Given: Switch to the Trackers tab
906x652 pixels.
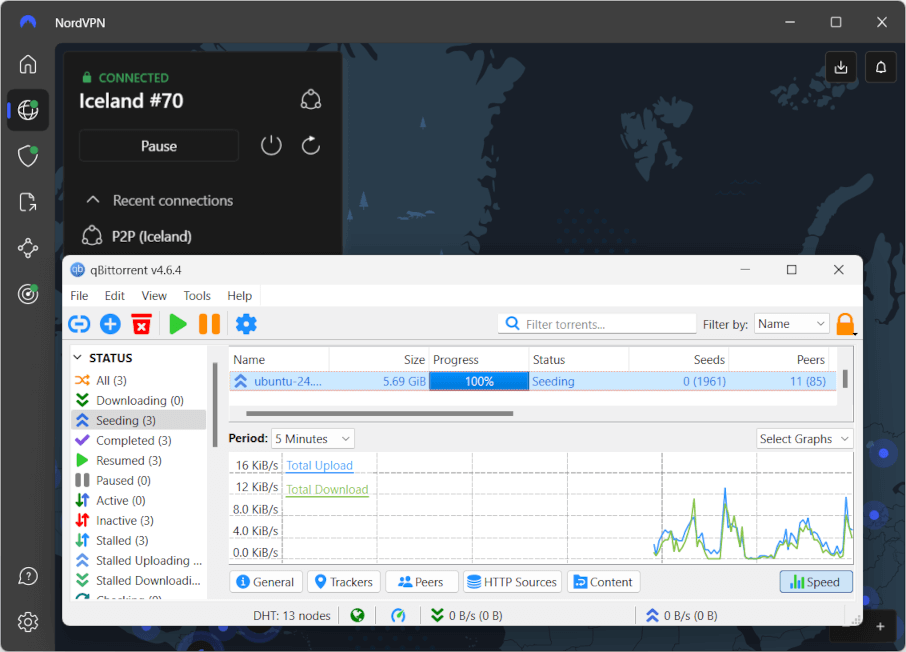Looking at the screenshot, I should coord(344,582).
